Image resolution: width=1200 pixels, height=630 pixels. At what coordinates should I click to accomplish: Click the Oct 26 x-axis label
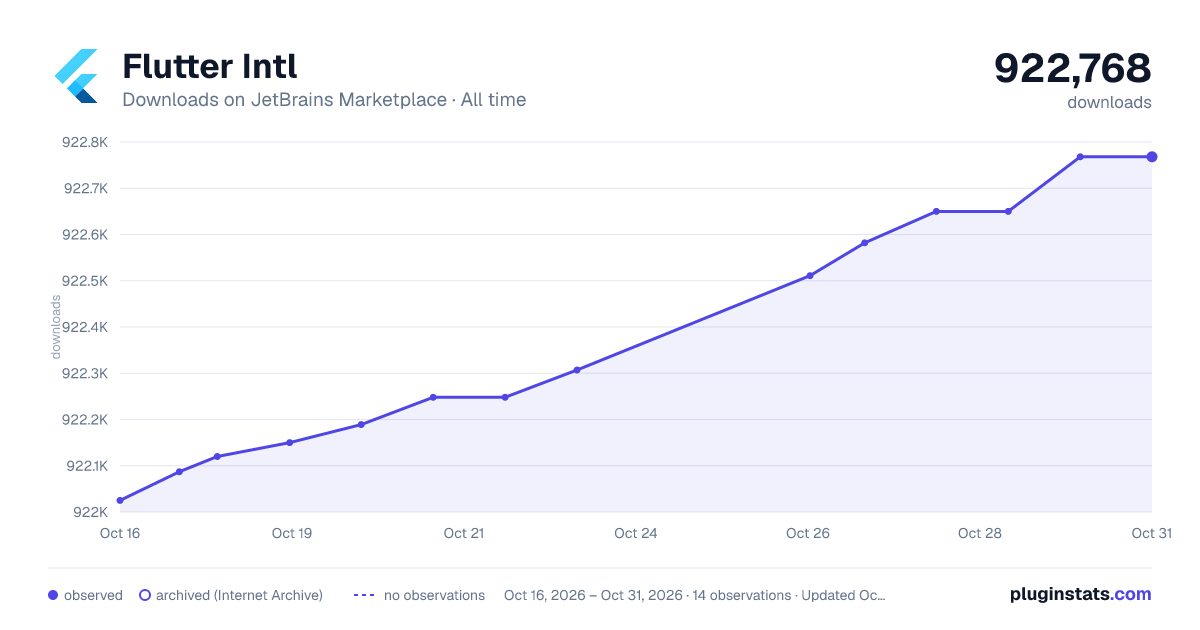pyautogui.click(x=808, y=533)
